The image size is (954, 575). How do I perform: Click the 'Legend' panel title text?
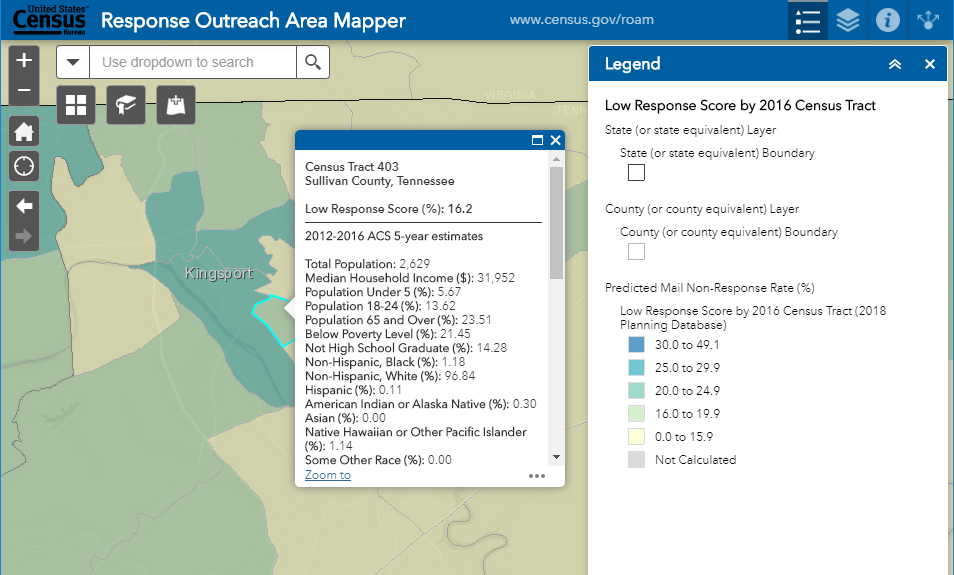(x=632, y=64)
